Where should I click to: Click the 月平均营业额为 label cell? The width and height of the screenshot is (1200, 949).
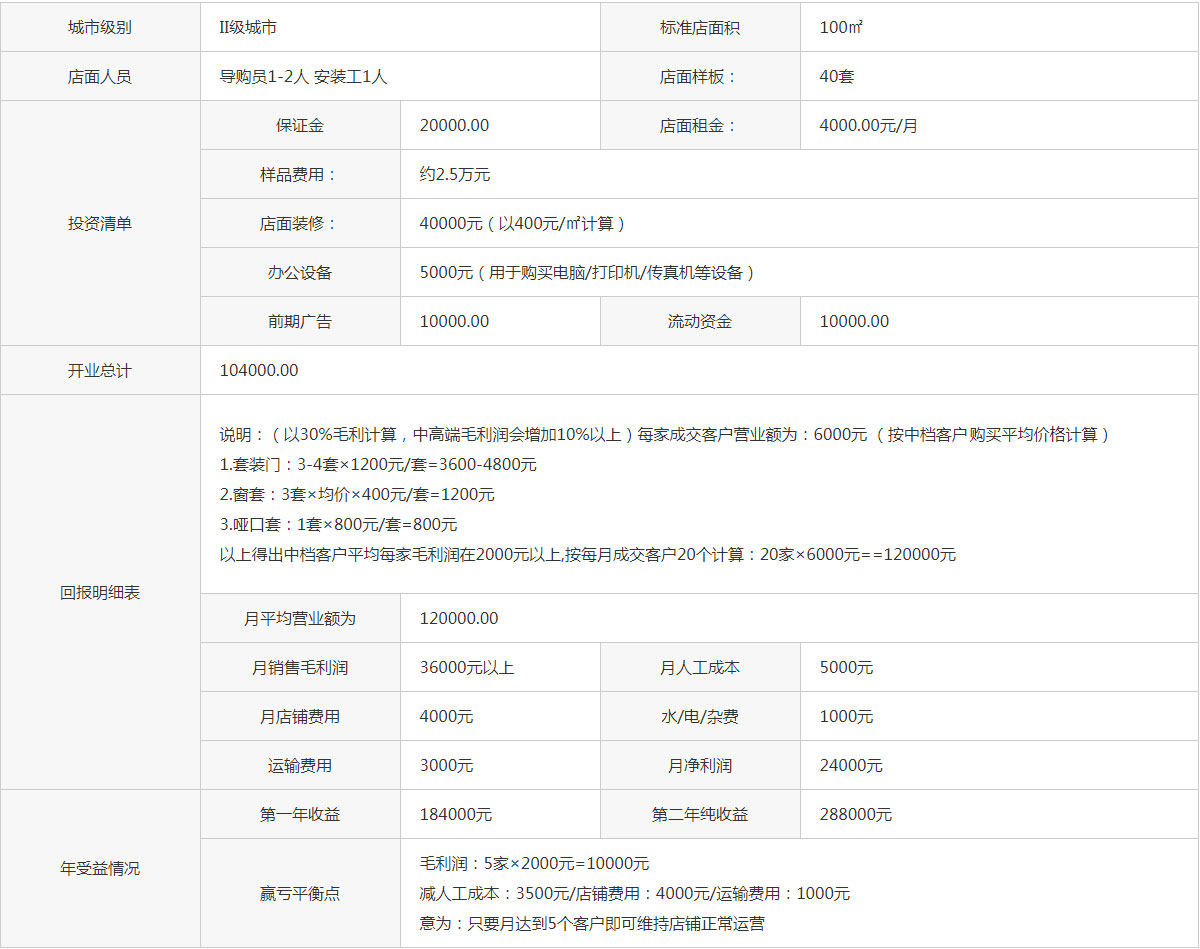(300, 618)
